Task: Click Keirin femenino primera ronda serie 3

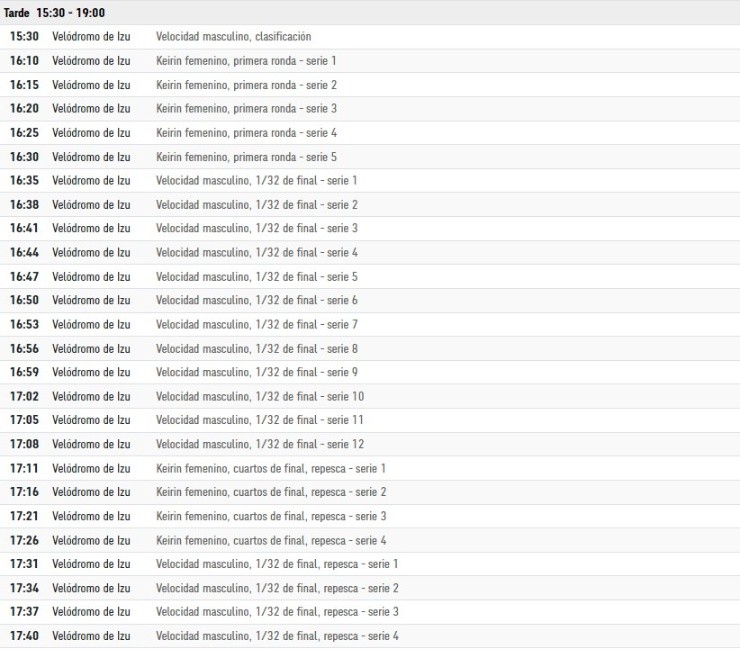Action: click(x=246, y=109)
